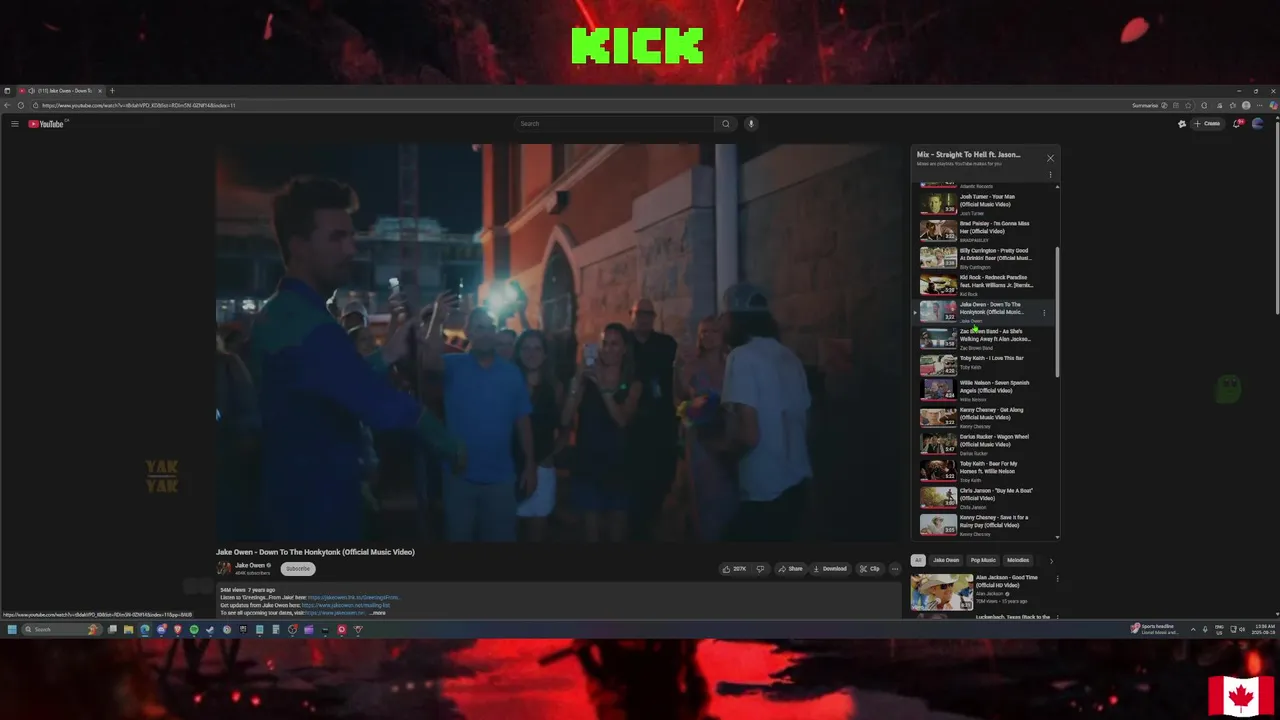
Task: Clip the video
Action: (869, 569)
